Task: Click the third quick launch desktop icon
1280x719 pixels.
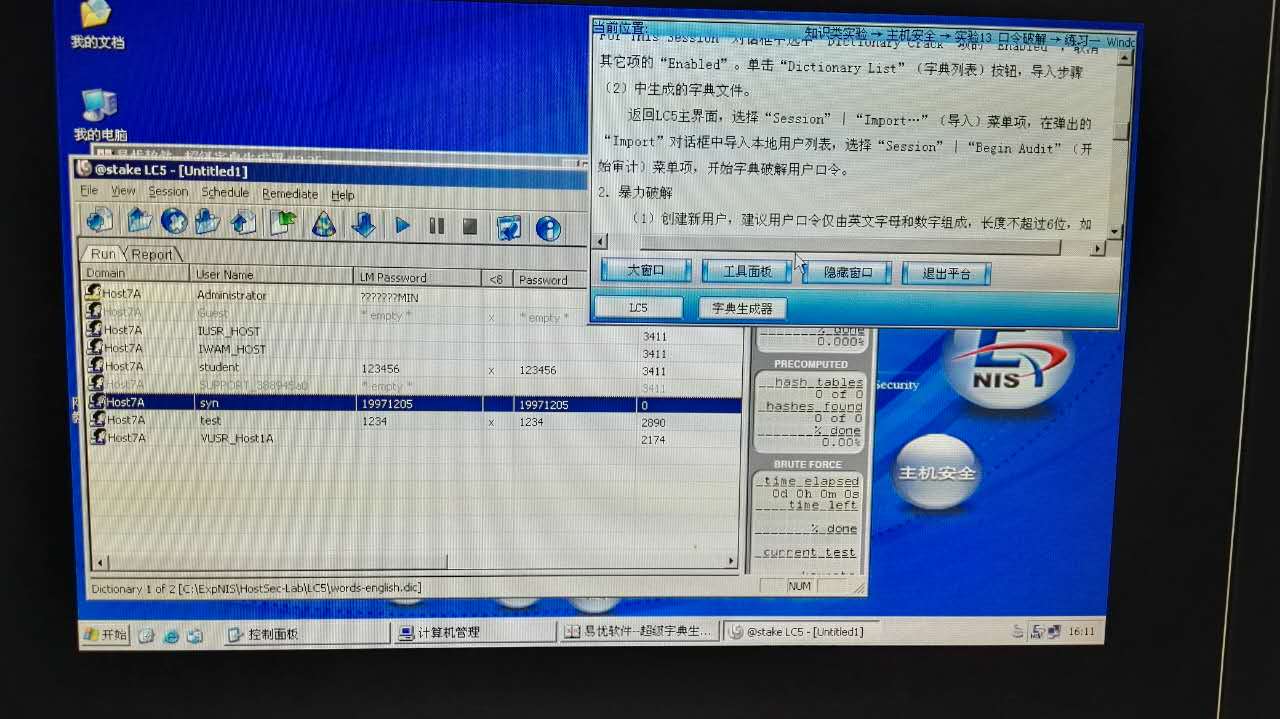Action: point(195,634)
